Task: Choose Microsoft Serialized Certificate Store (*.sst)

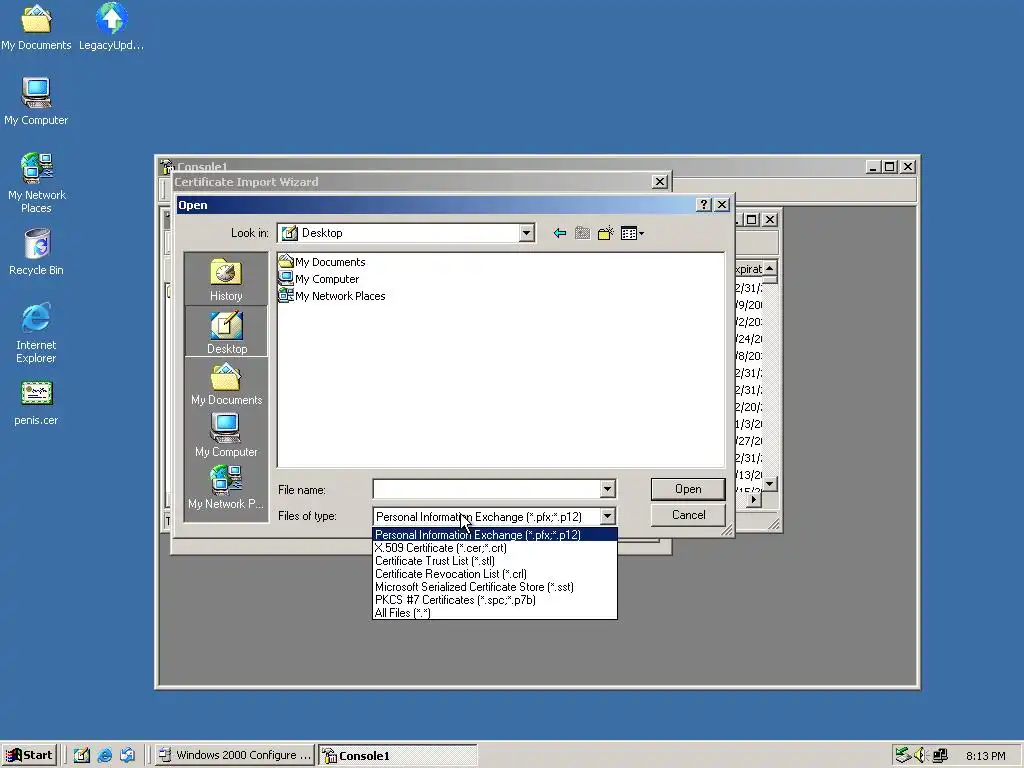Action: point(494,587)
